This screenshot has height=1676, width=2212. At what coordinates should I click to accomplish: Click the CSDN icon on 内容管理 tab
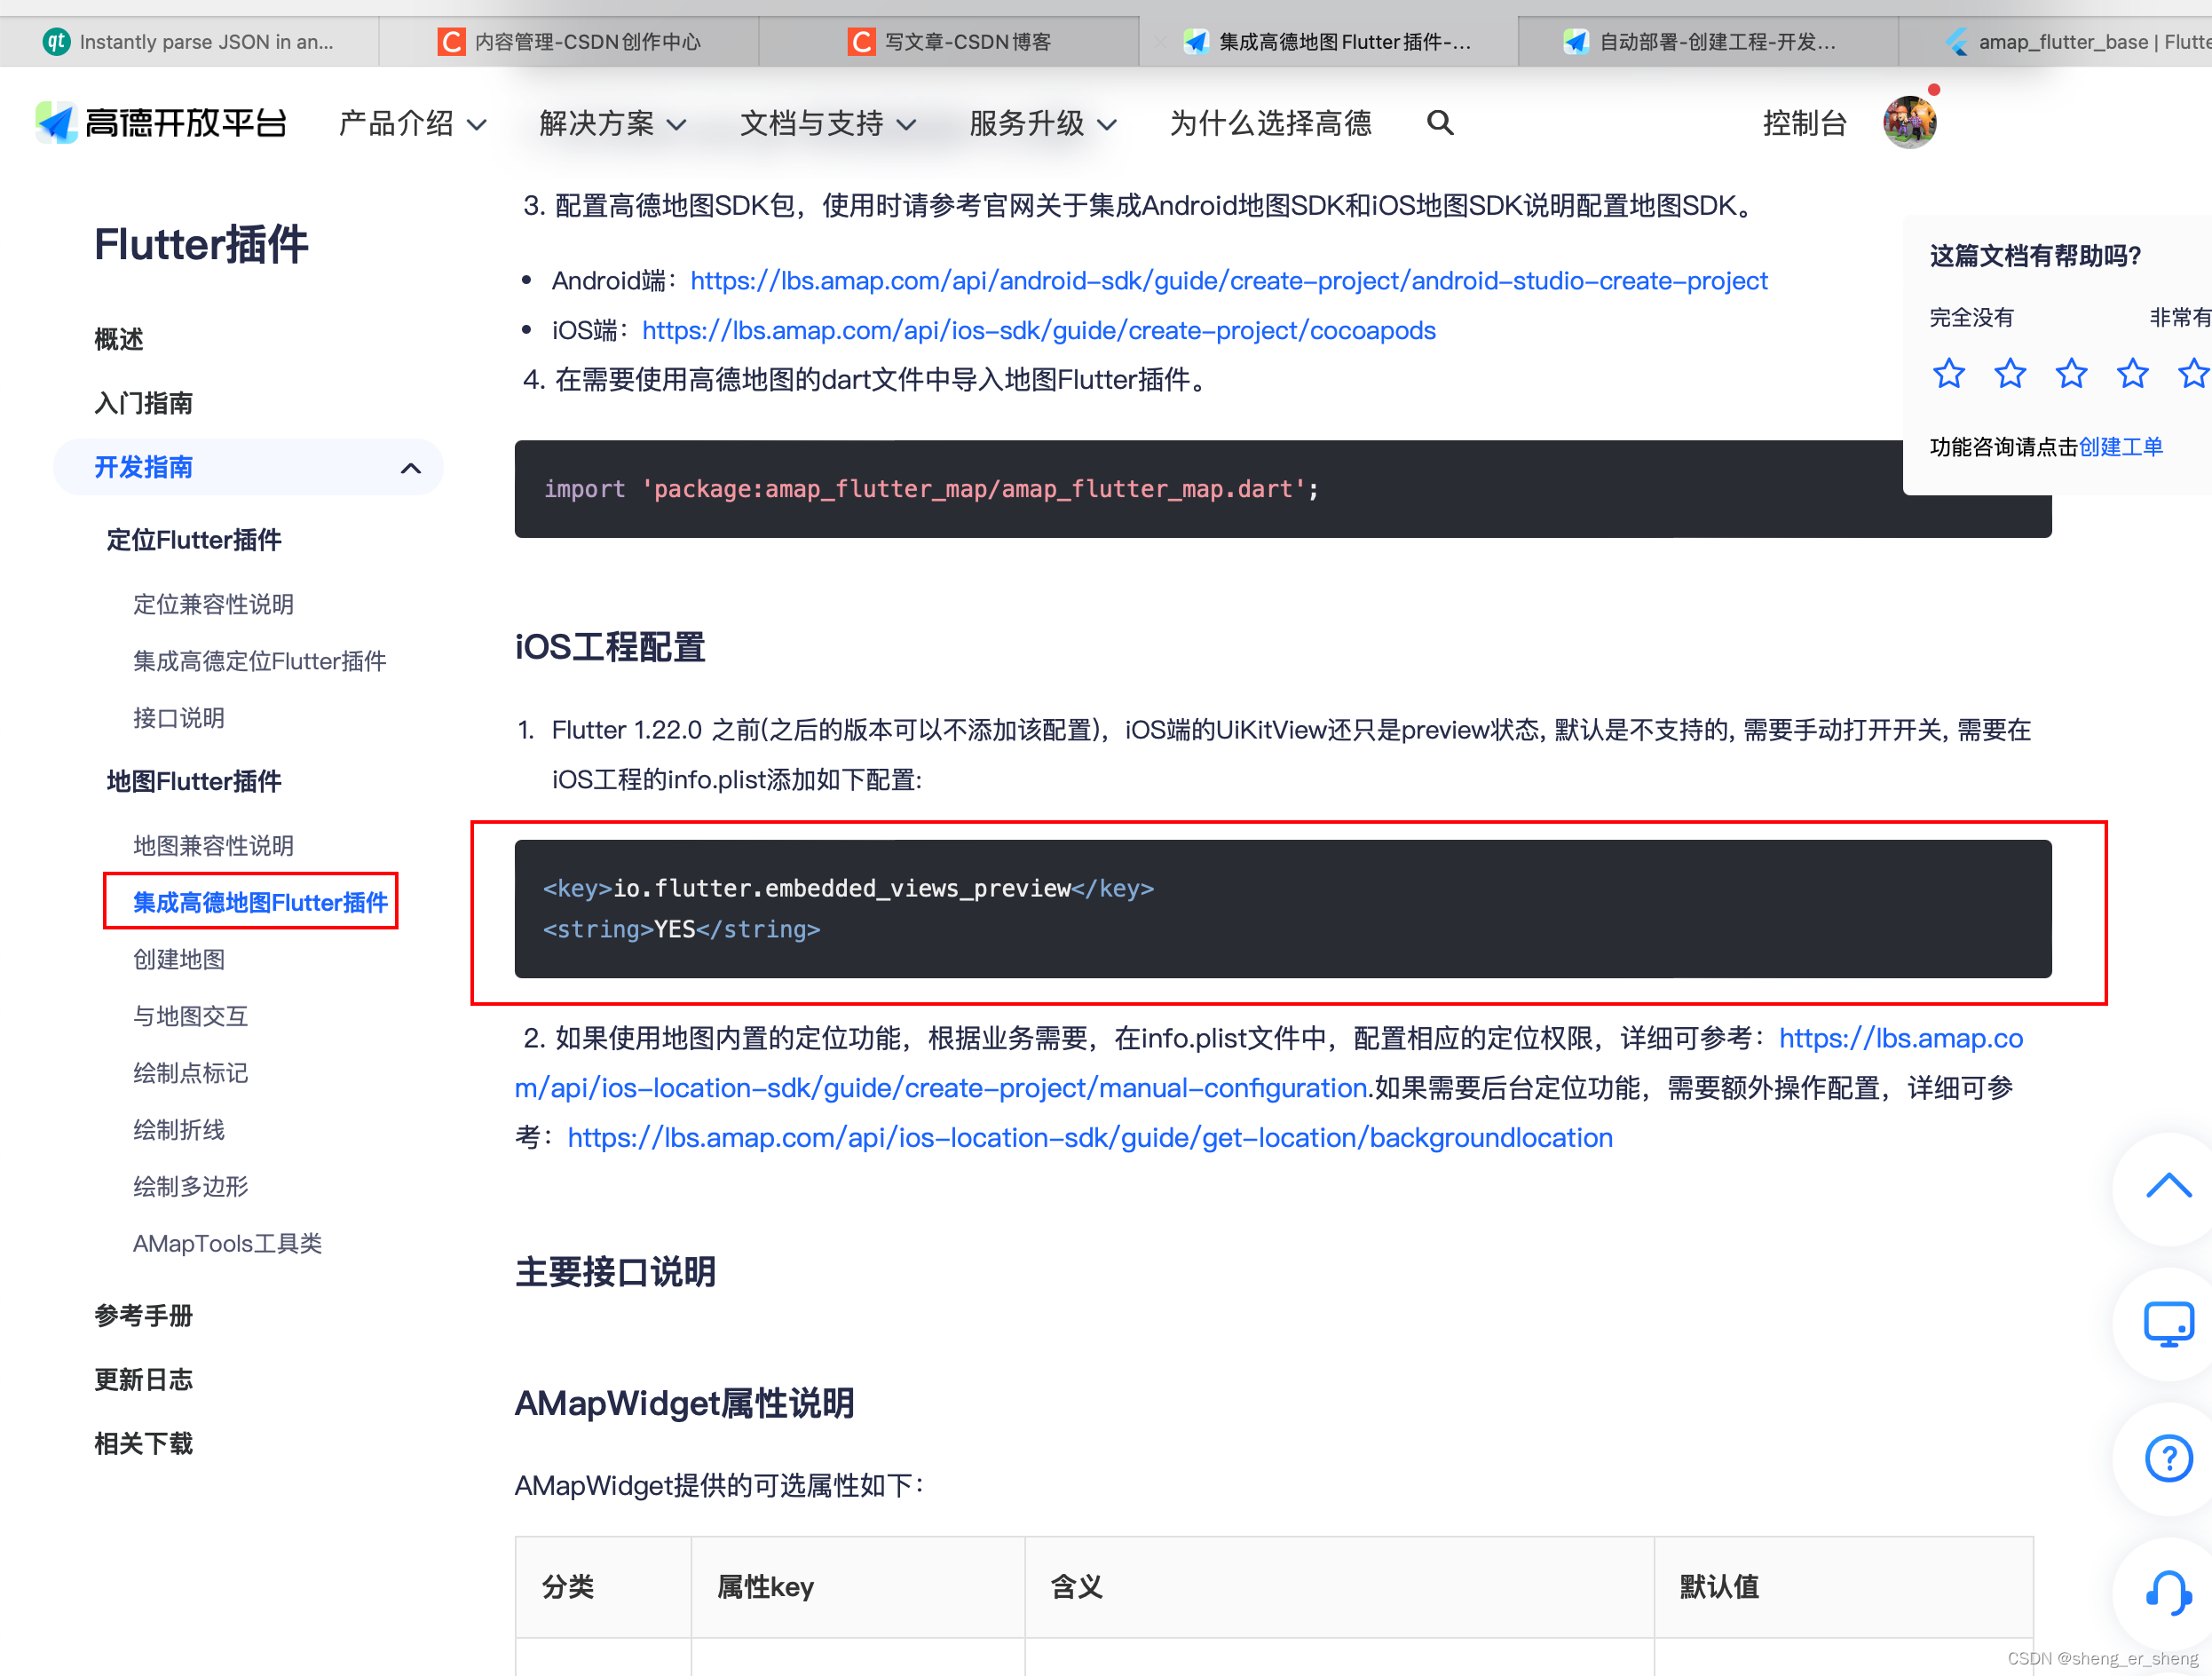point(451,42)
